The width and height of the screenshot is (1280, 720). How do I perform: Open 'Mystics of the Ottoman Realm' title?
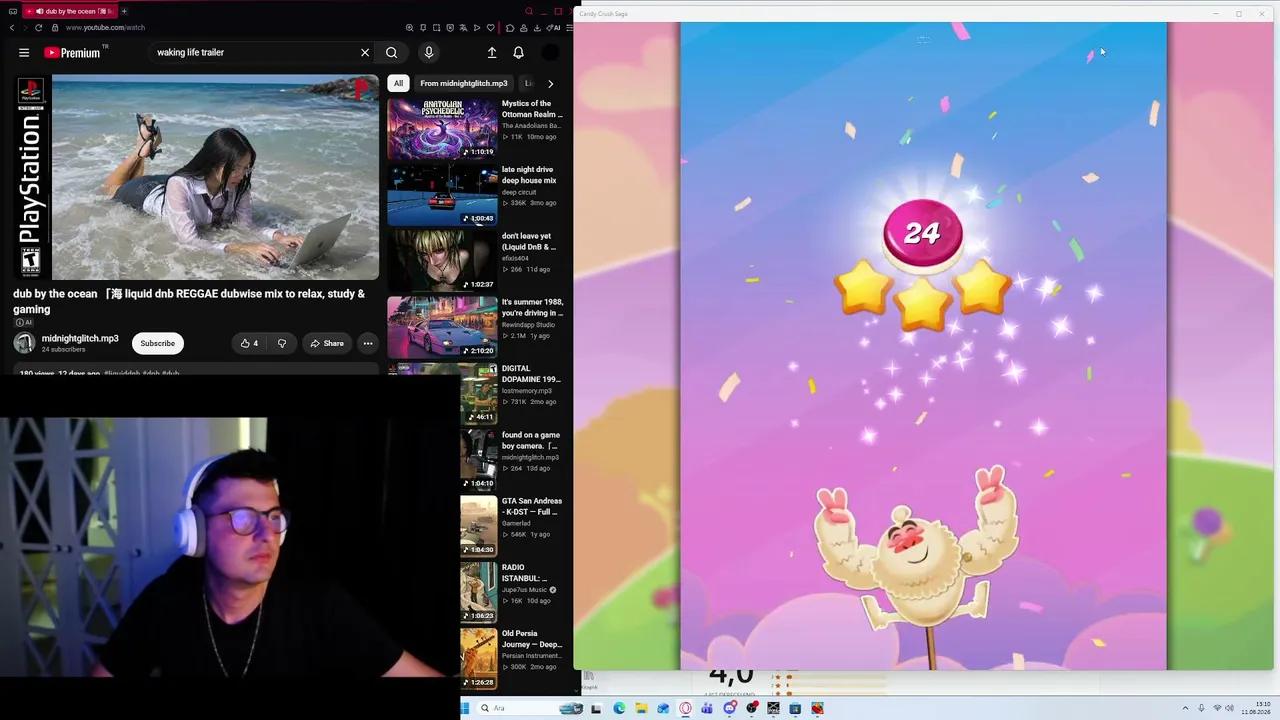coord(532,109)
